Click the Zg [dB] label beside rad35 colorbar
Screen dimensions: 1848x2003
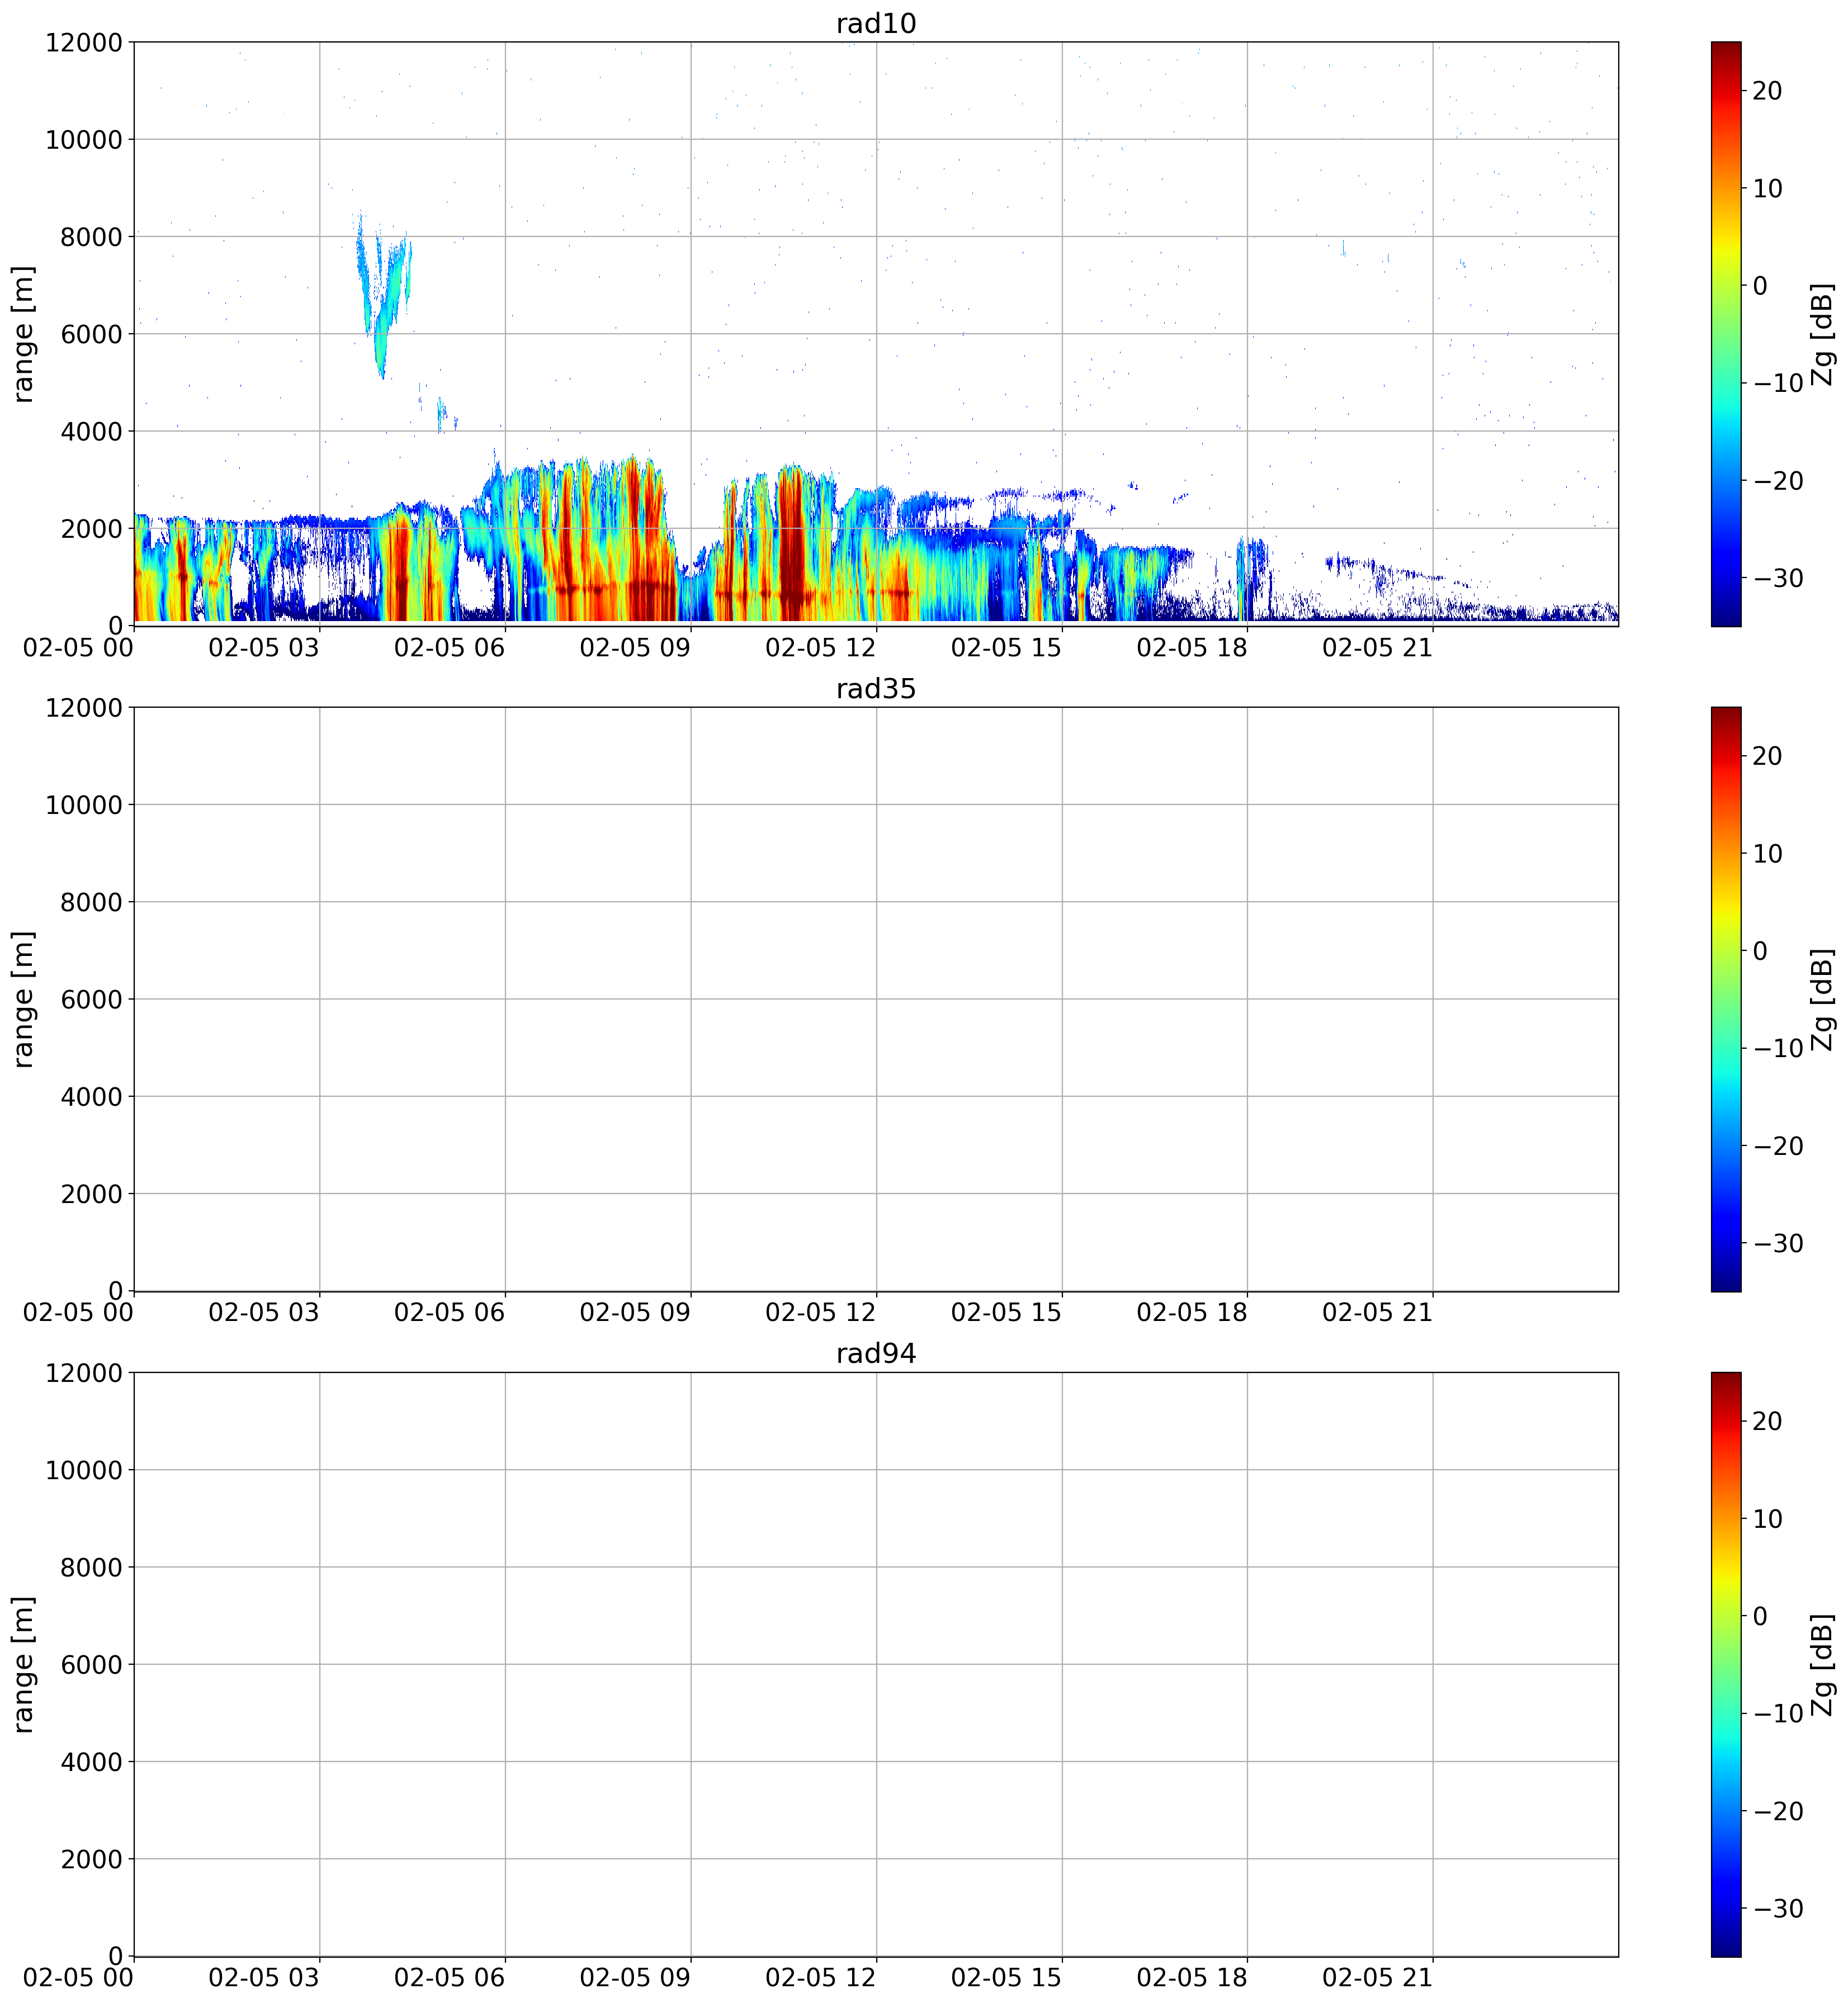pos(1822,999)
